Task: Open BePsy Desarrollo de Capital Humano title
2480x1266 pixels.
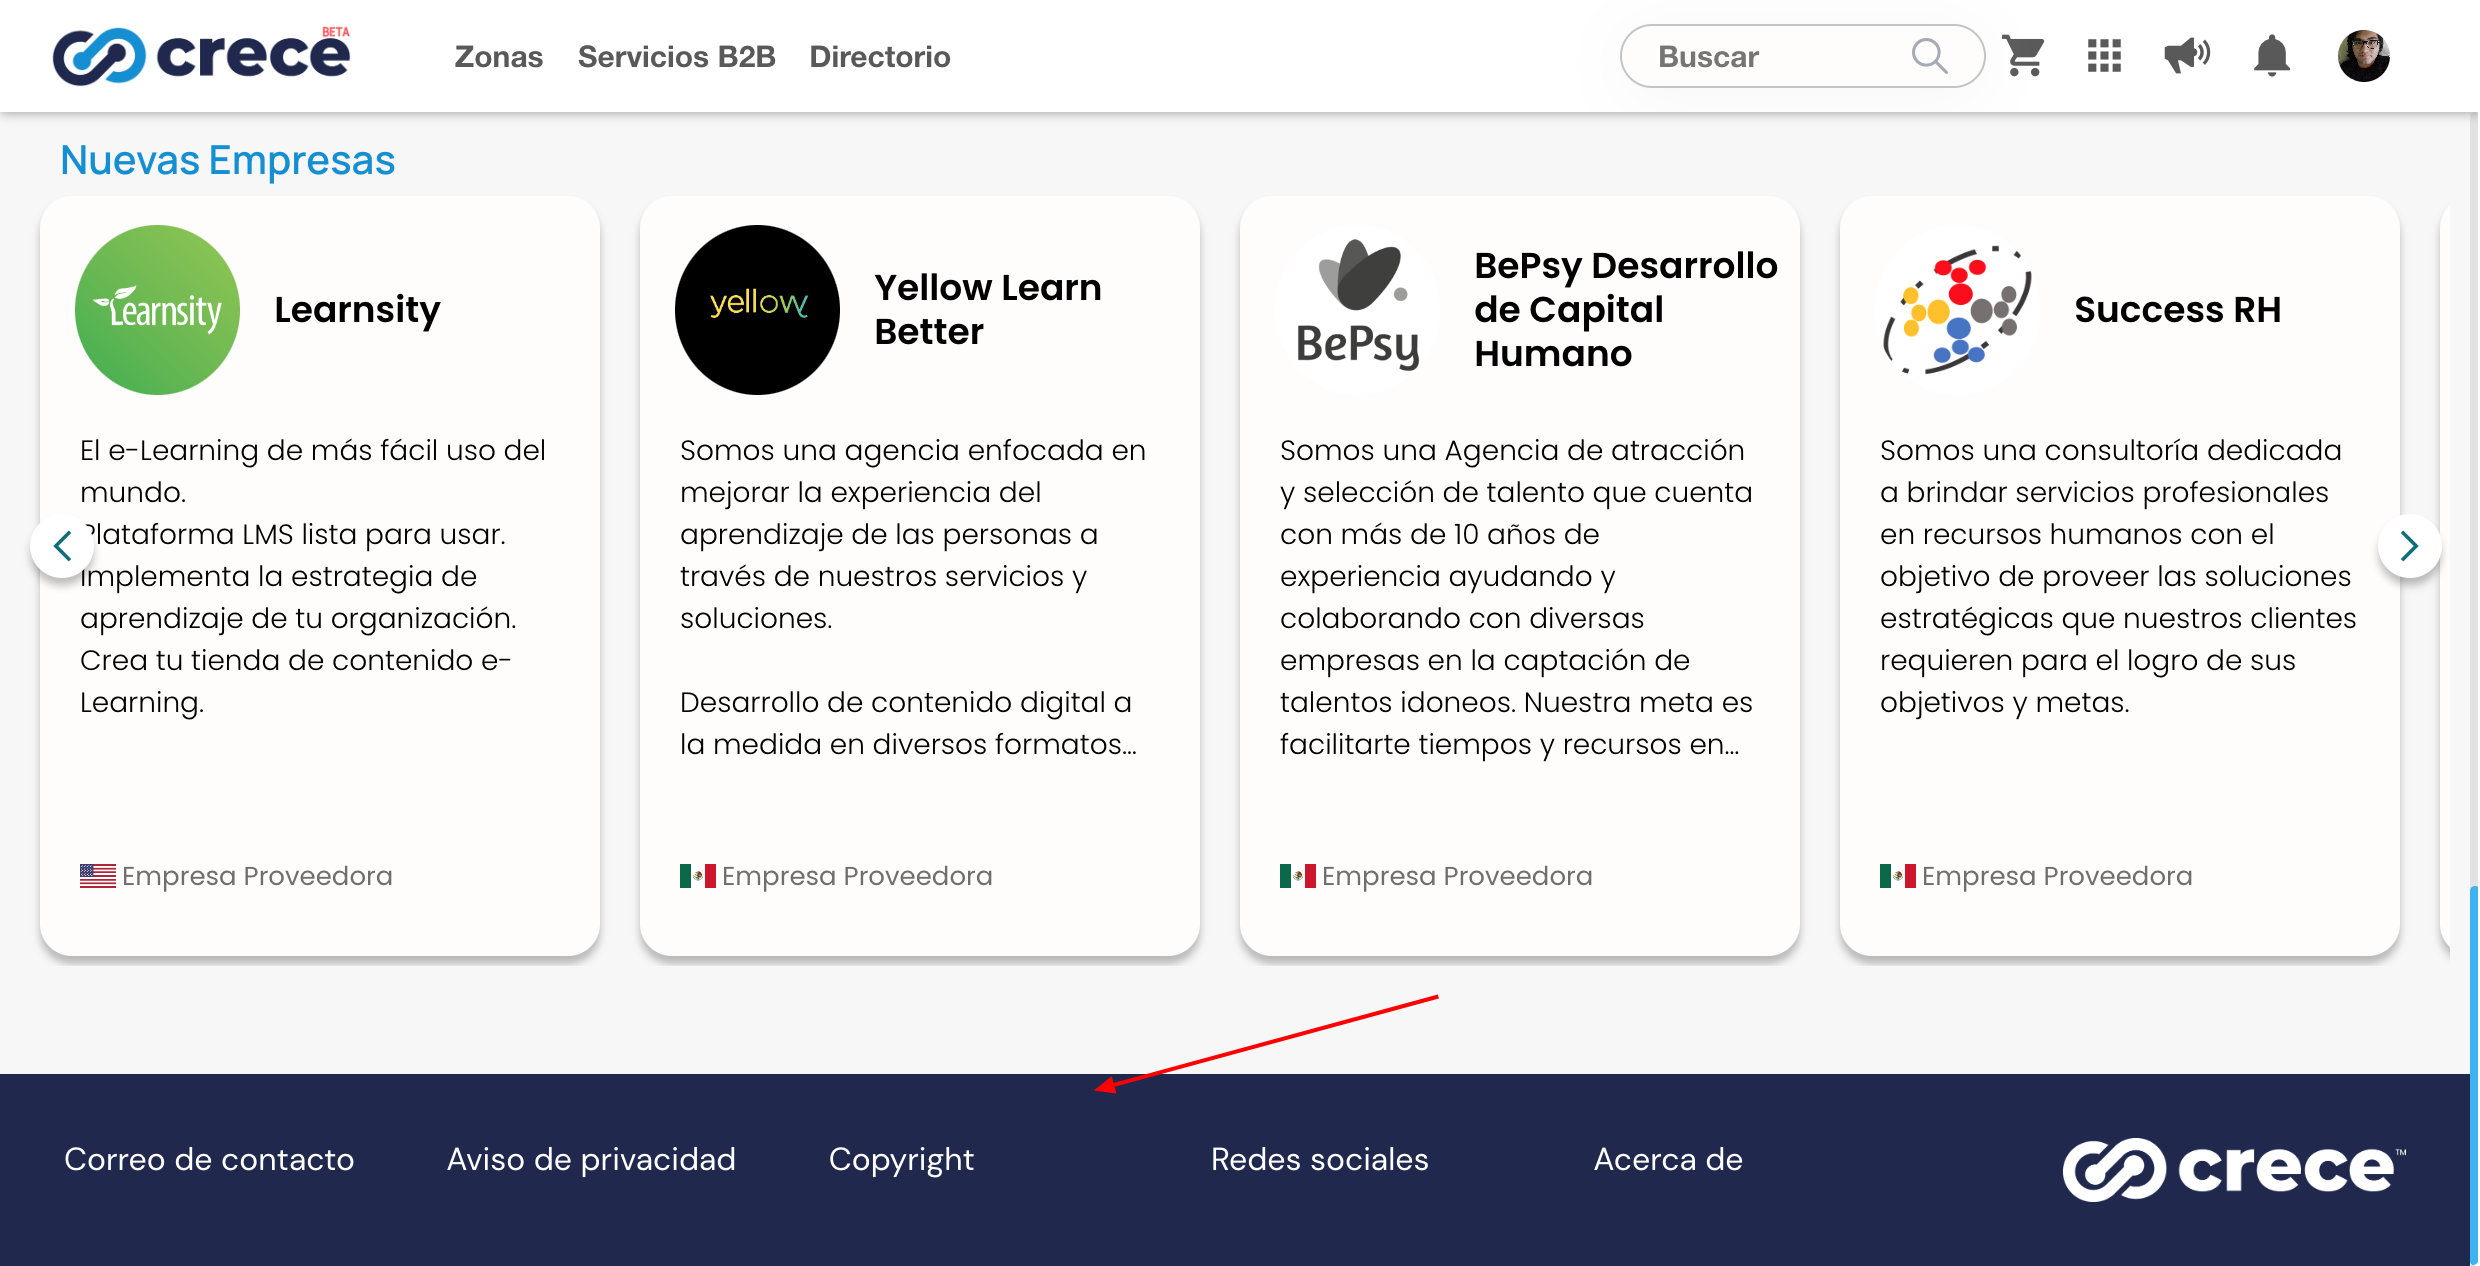Action: coord(1626,309)
